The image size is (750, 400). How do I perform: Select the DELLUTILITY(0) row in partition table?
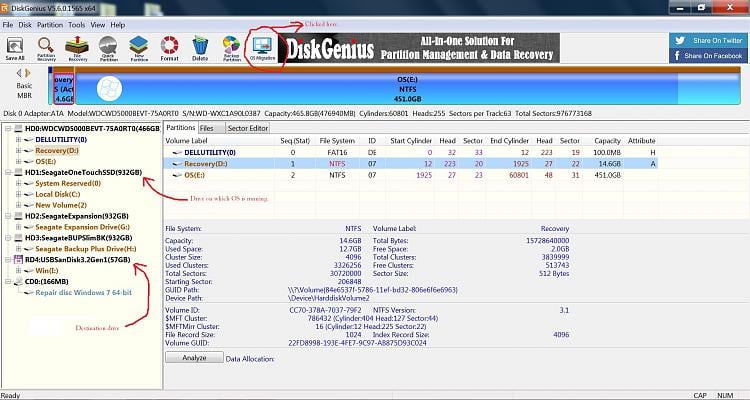click(411, 153)
